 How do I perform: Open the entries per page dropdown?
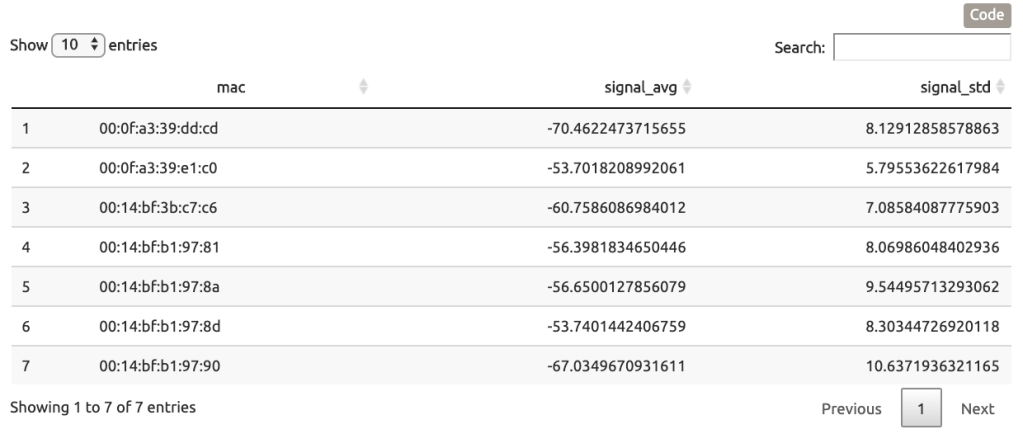click(x=80, y=46)
